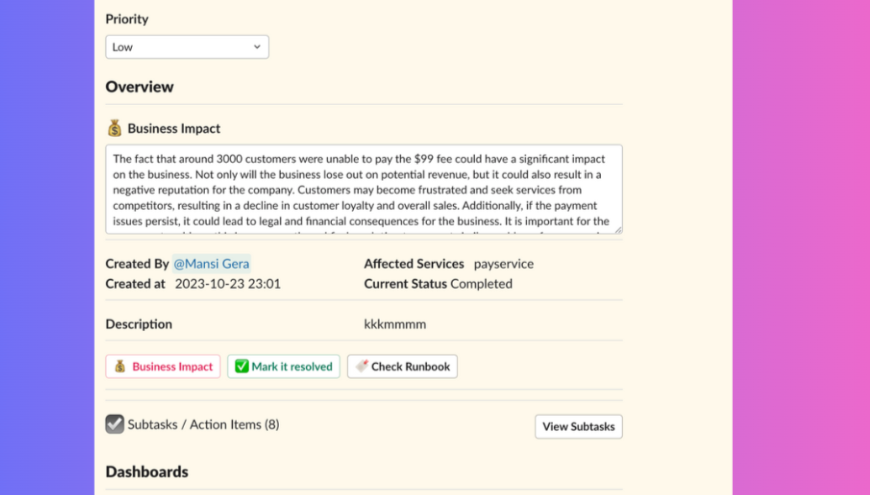Click the money bag icon beside the Business Impact heading
870x495 pixels.
[x=115, y=128]
